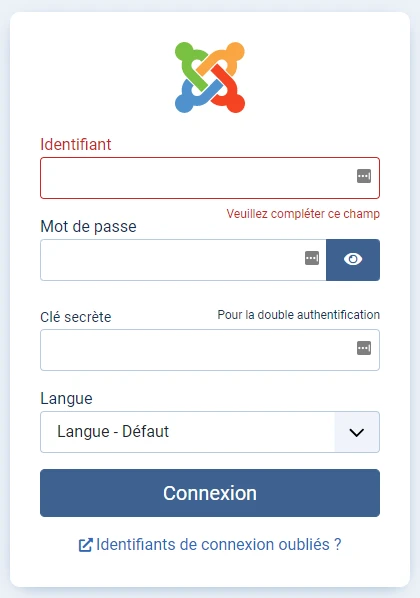Click the 'Veuillez compléter ce champ' error message
Image resolution: width=420 pixels, height=598 pixels.
(303, 214)
